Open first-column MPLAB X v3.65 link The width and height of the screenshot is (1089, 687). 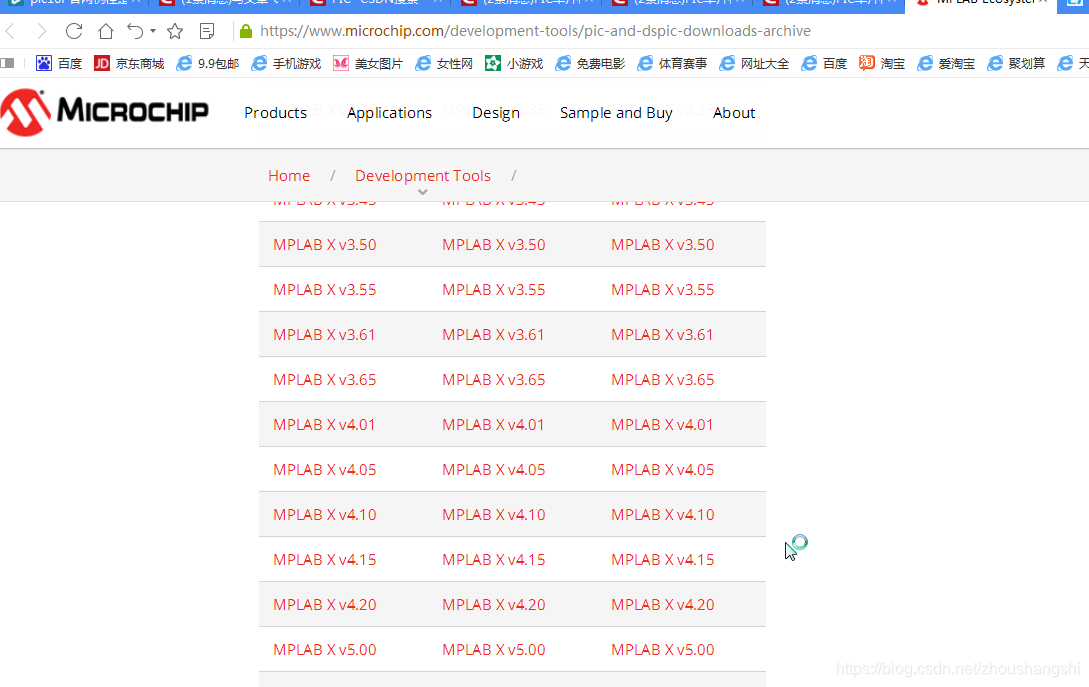[x=324, y=380]
